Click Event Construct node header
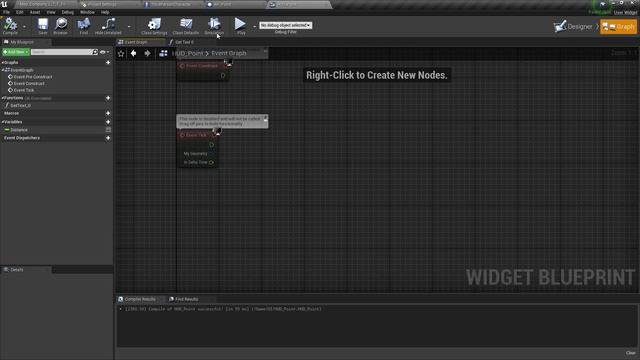This screenshot has height=360, width=640. 202,66
